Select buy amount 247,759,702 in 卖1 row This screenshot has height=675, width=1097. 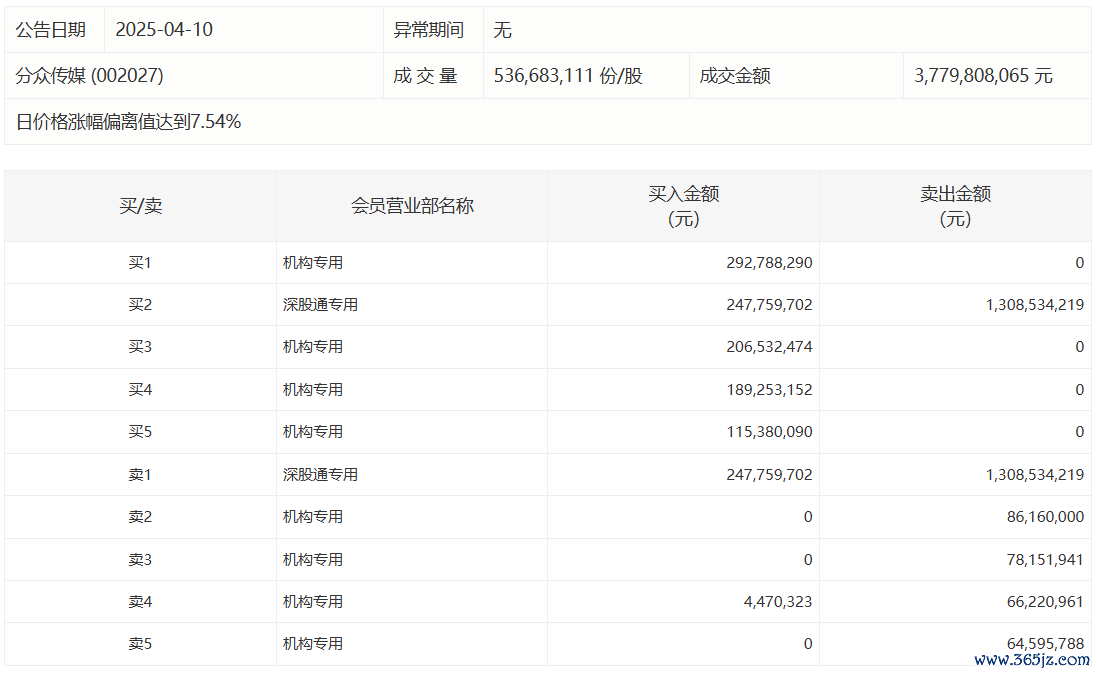click(x=769, y=474)
